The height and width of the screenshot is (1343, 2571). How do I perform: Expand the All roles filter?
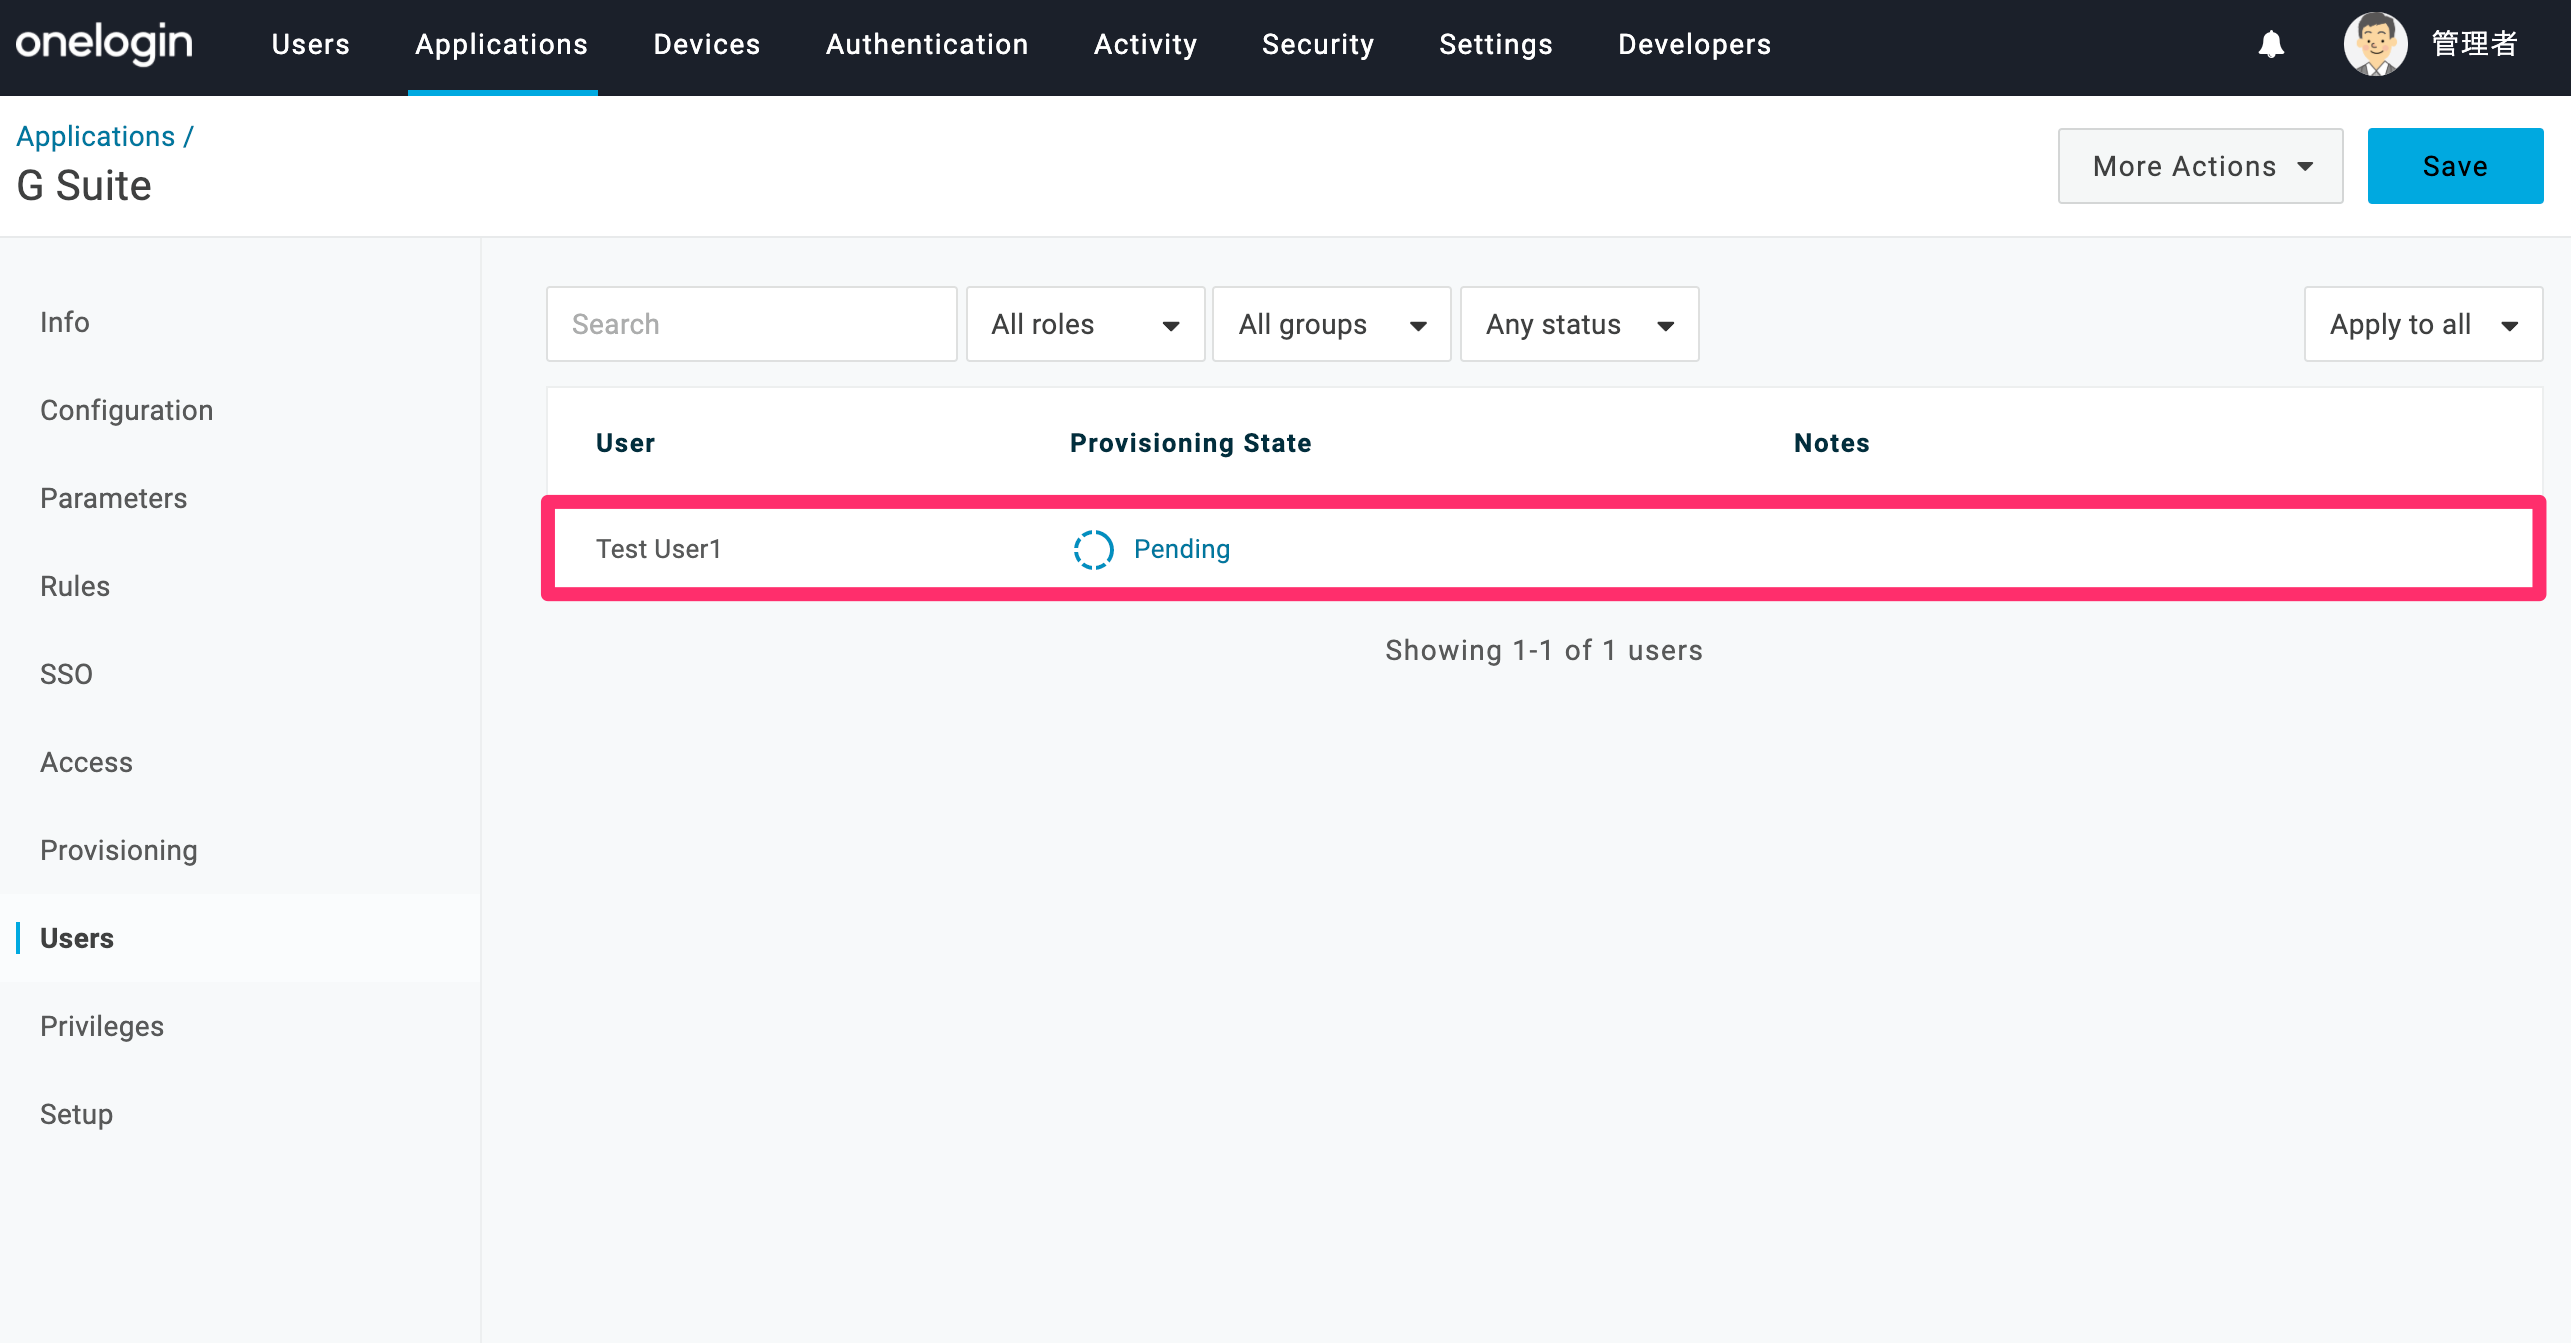1085,324
